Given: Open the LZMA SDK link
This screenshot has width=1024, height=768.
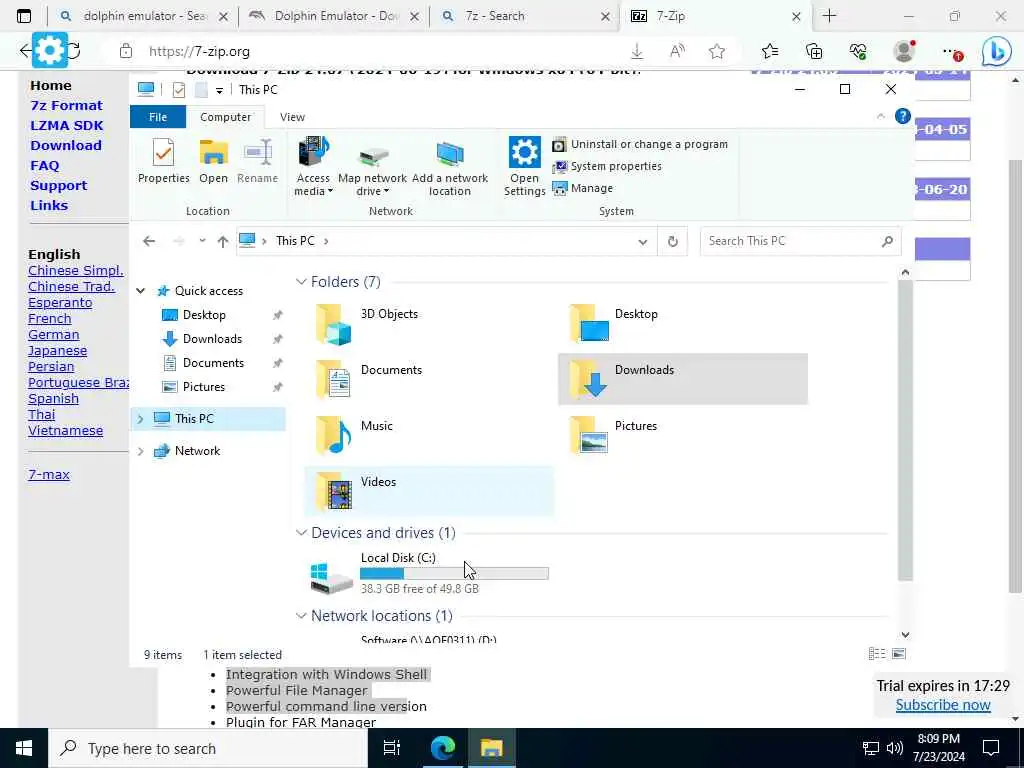Looking at the screenshot, I should 67,125.
